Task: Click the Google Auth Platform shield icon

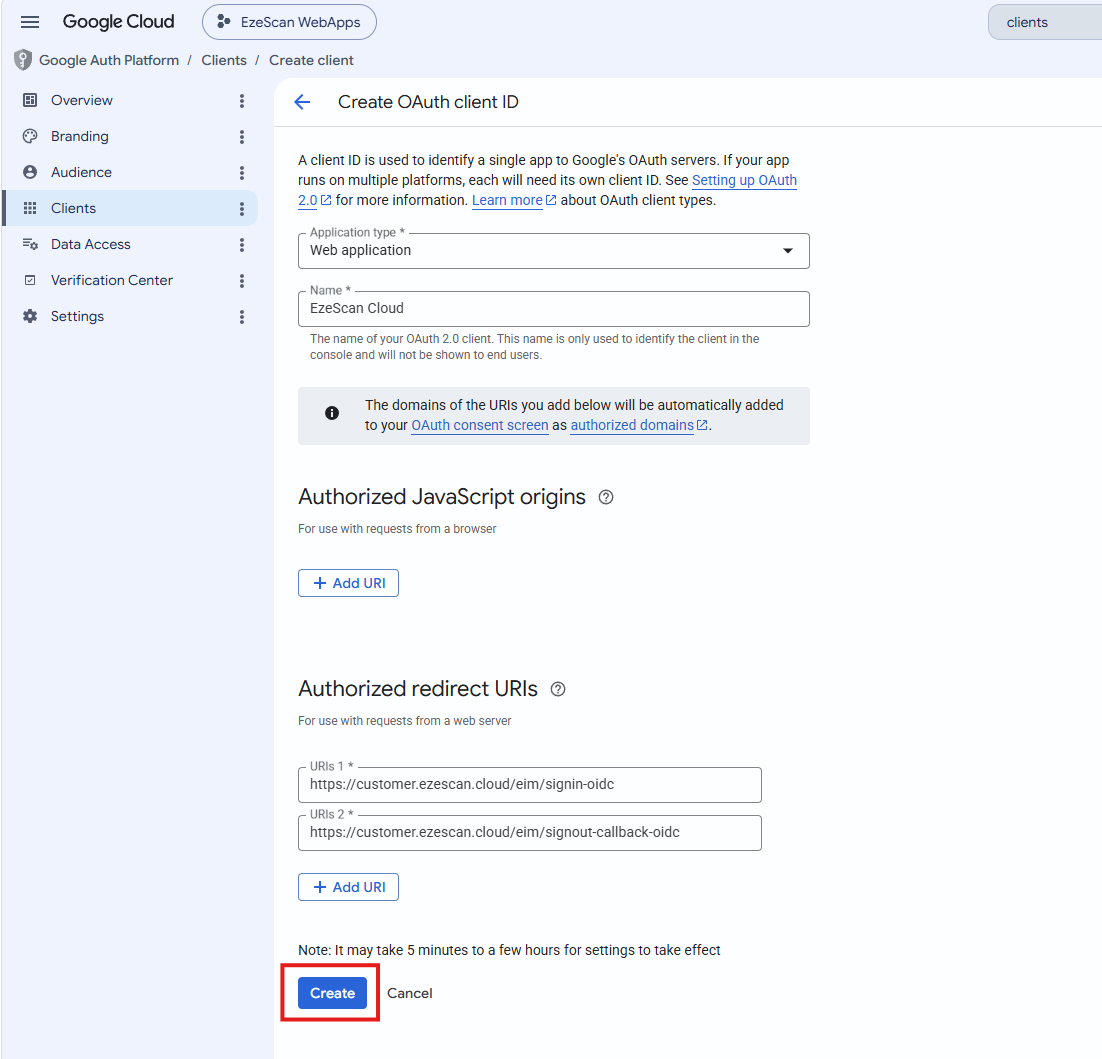Action: pyautogui.click(x=22, y=60)
